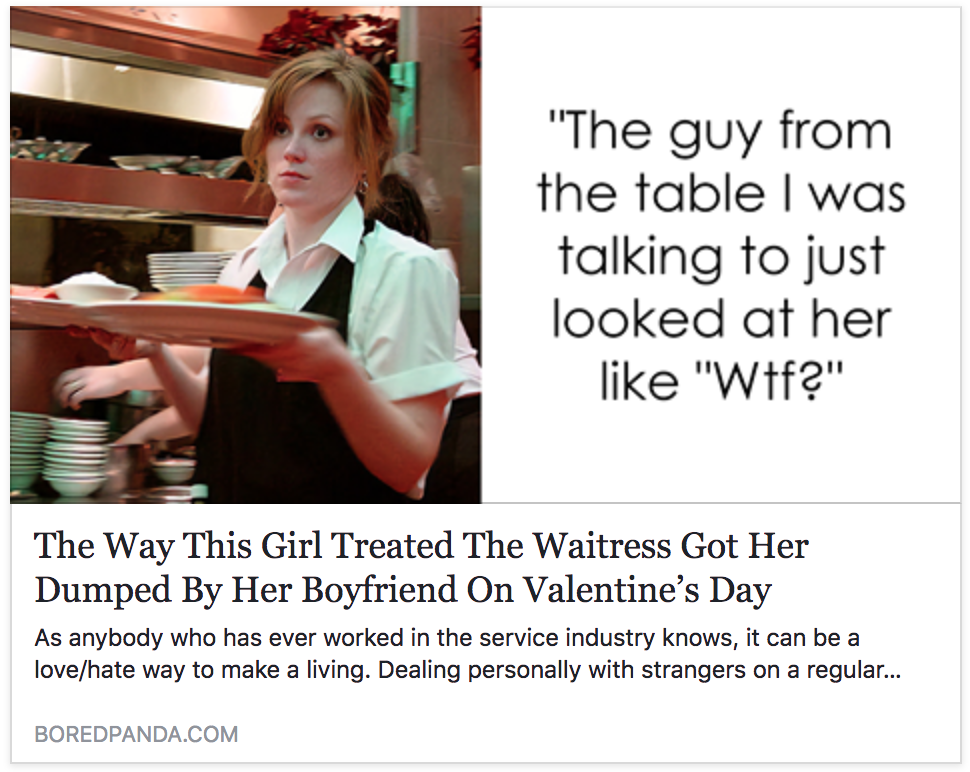Click the stack of white plates on the shelf
This screenshot has width=970, height=772.
coord(186,270)
